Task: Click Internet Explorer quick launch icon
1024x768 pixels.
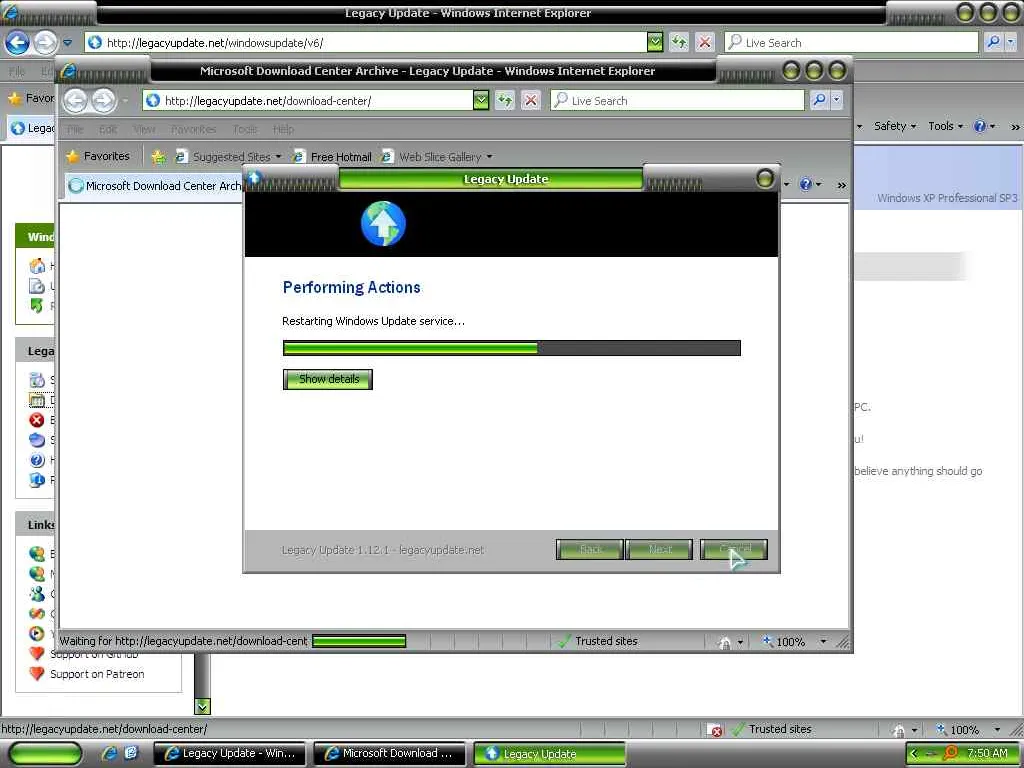Action: [109, 754]
